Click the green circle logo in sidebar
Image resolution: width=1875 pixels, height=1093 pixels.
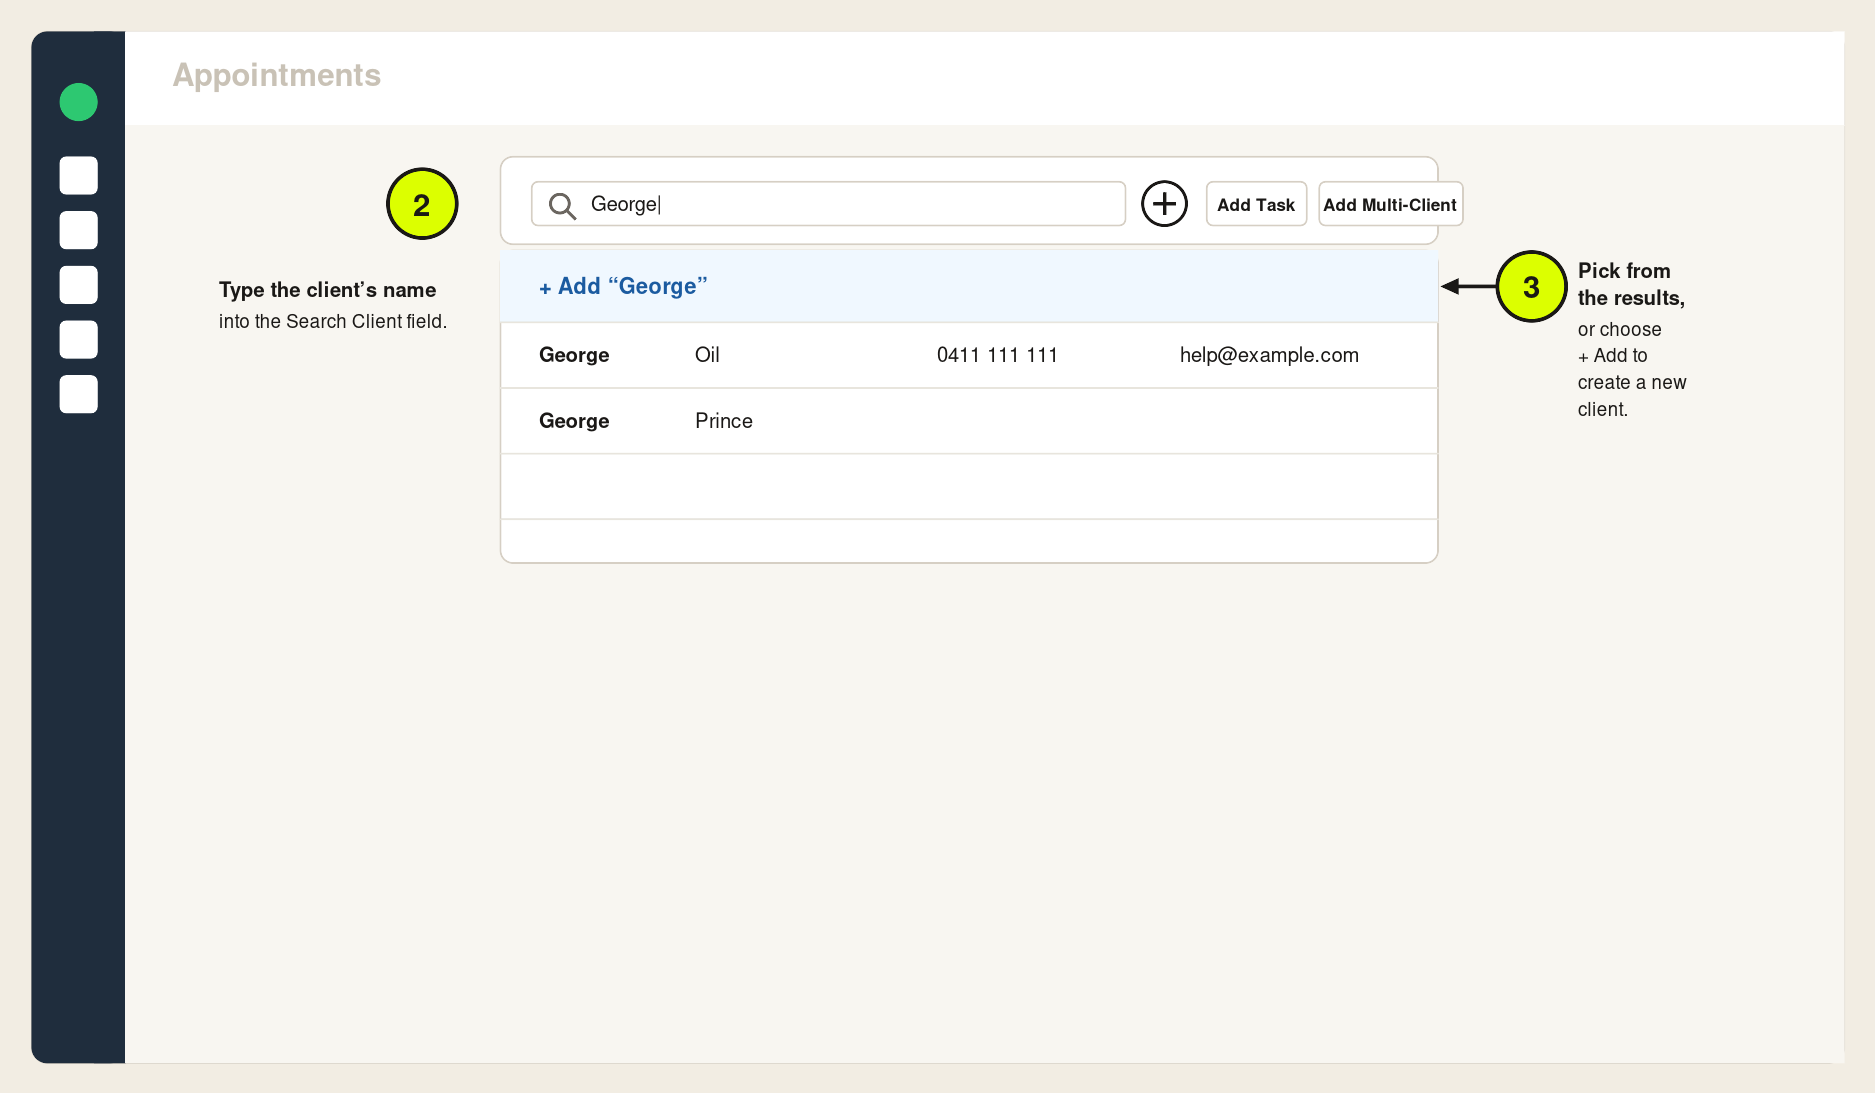(78, 102)
